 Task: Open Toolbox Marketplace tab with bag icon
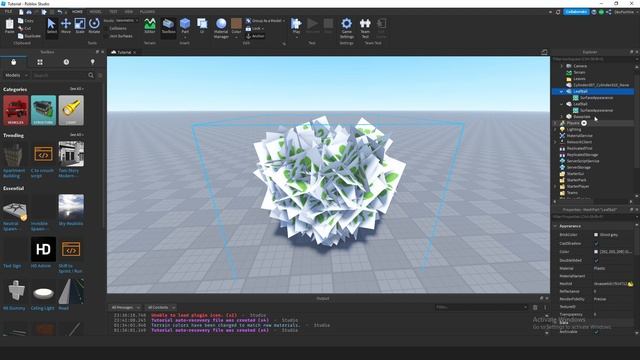click(13, 62)
